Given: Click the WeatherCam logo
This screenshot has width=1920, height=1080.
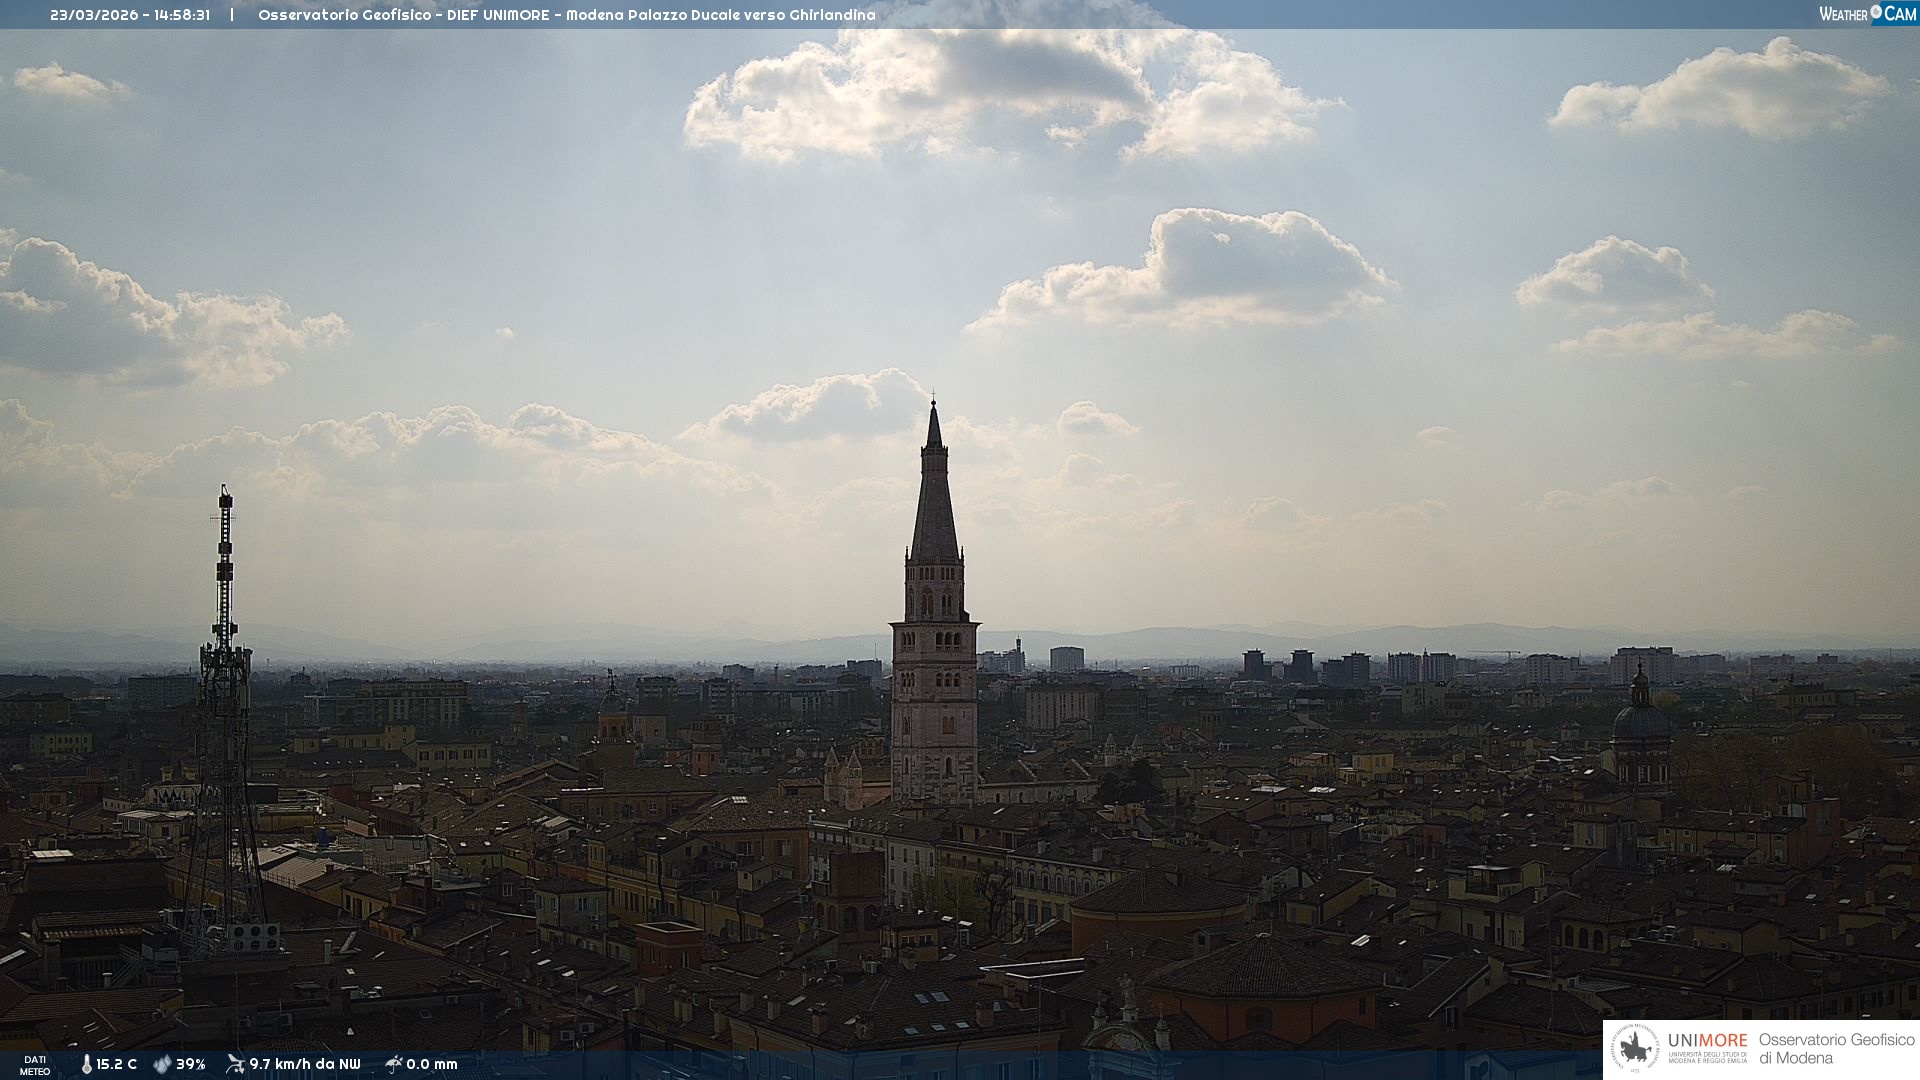Looking at the screenshot, I should tap(1866, 14).
